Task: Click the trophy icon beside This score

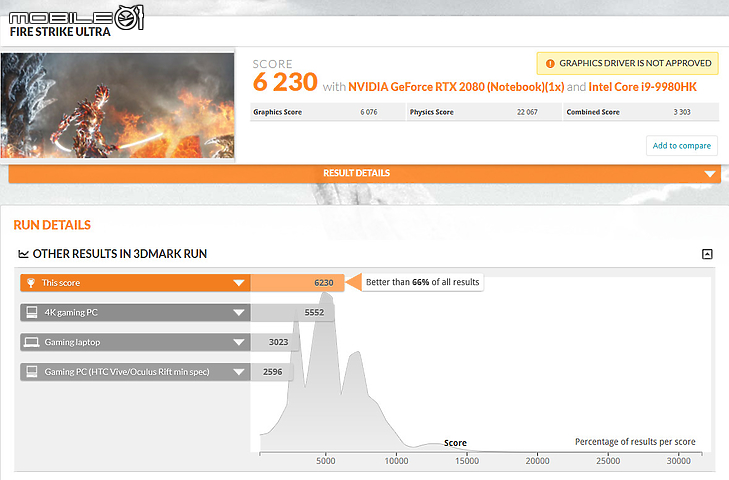Action: click(31, 283)
